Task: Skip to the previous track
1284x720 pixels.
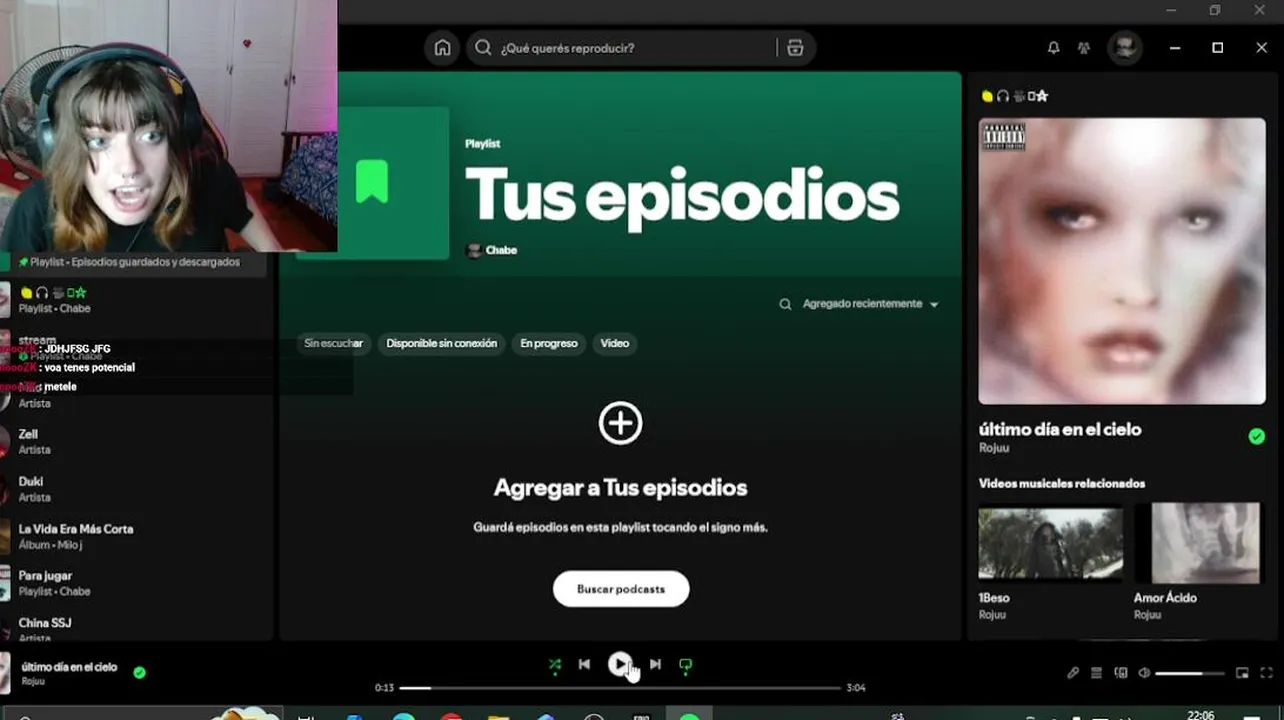Action: [584, 664]
